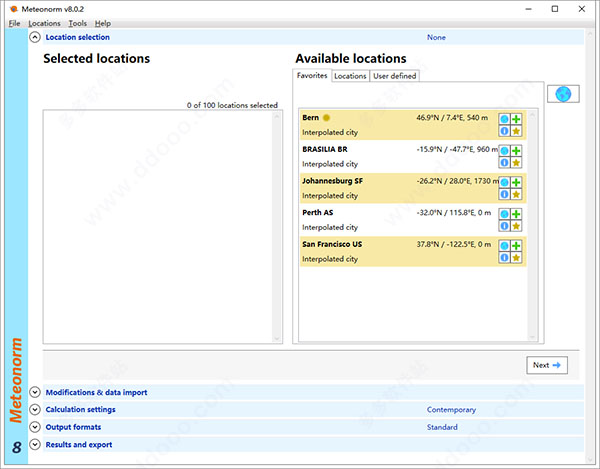The width and height of the screenshot is (600, 469).
Task: Toggle favorite star for San Francisco US
Action: pos(516,258)
